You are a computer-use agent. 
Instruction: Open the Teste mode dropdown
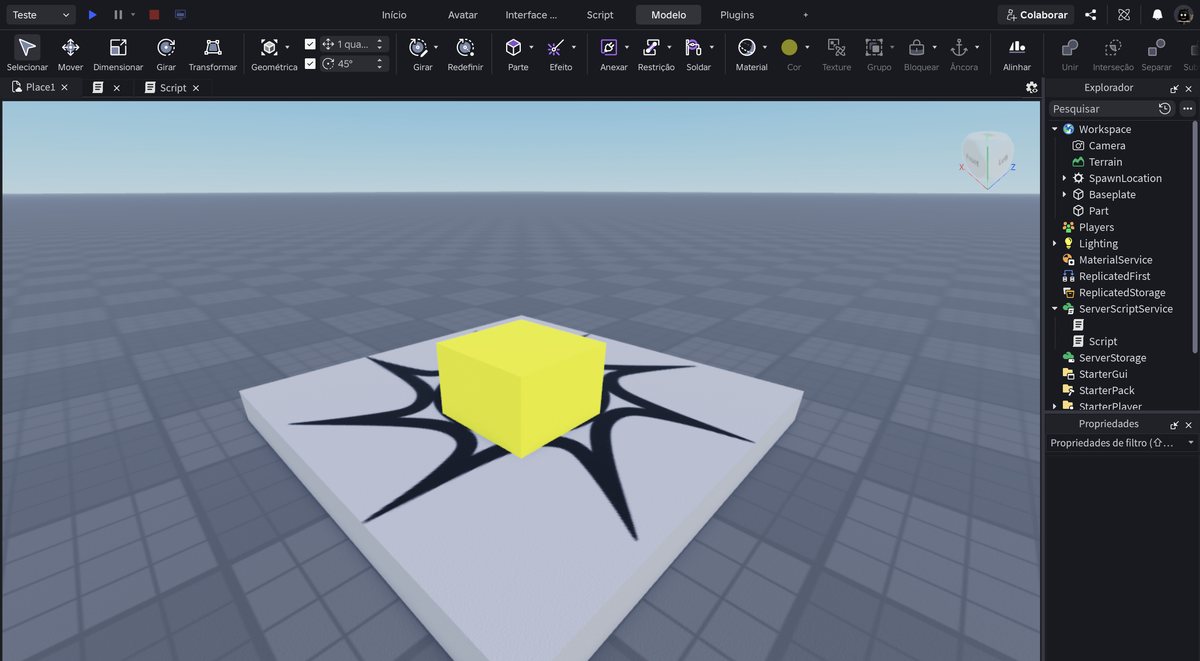click(x=40, y=15)
